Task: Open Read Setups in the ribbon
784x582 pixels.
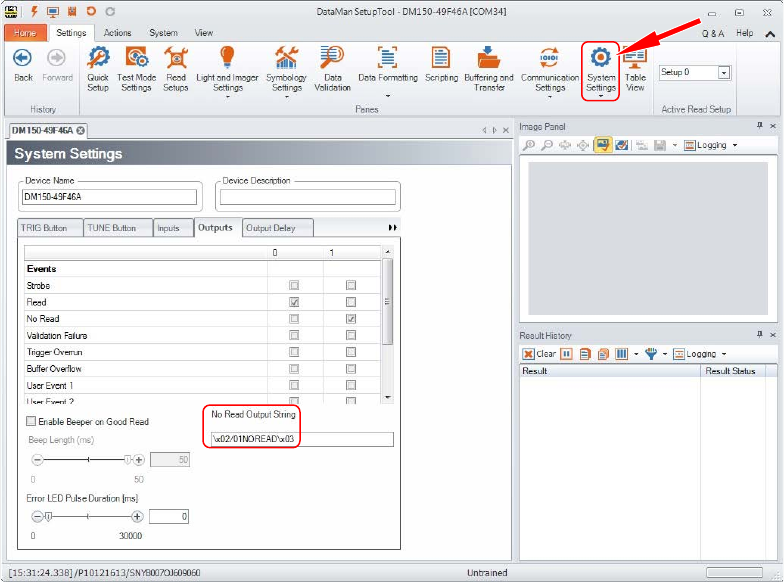Action: 176,68
